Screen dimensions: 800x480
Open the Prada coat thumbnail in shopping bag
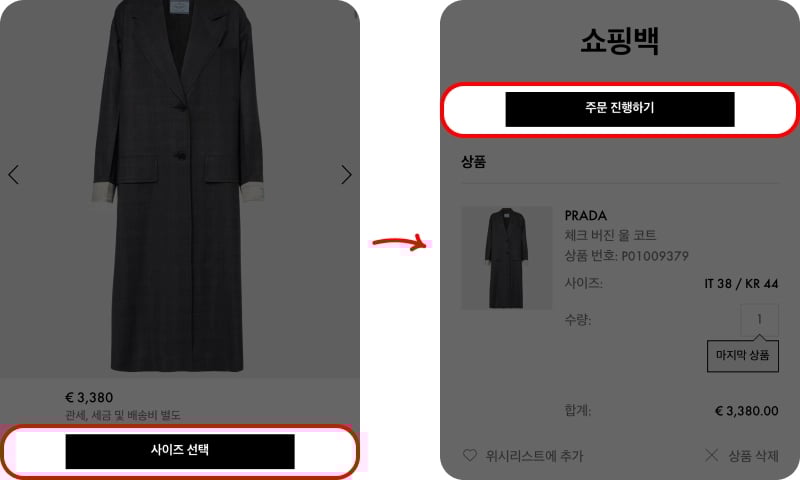coord(507,258)
